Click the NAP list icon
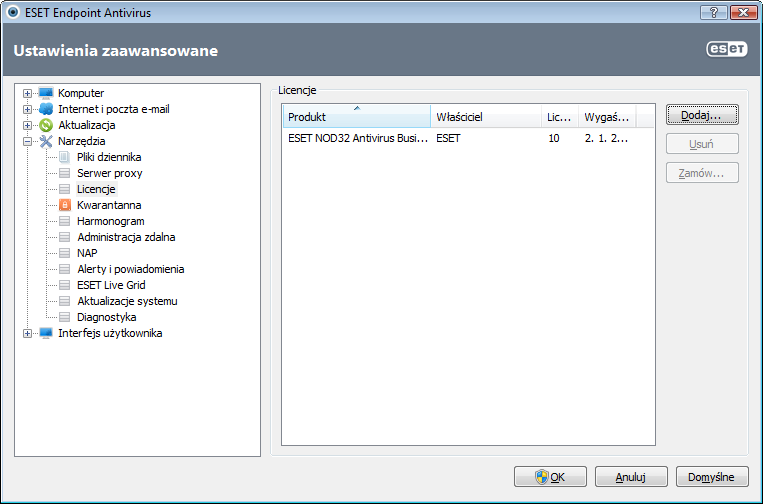The height and width of the screenshot is (504, 763). click(x=64, y=253)
